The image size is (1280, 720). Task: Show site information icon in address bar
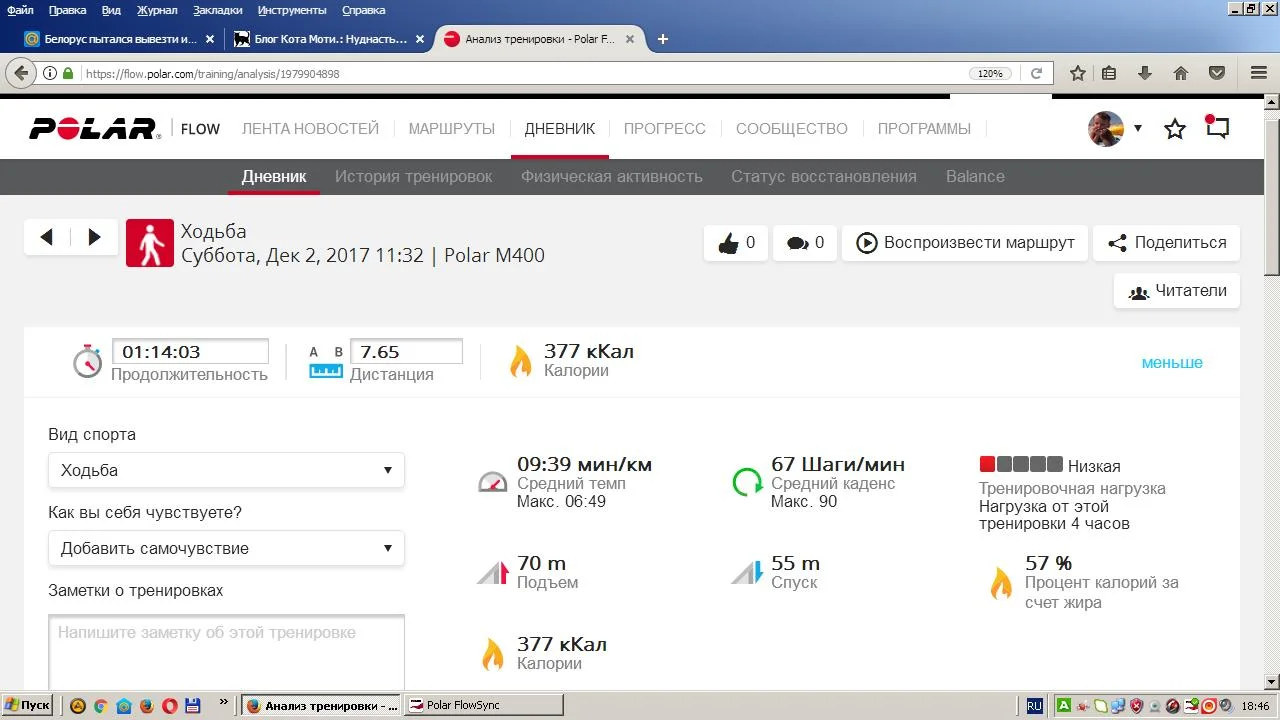(49, 73)
